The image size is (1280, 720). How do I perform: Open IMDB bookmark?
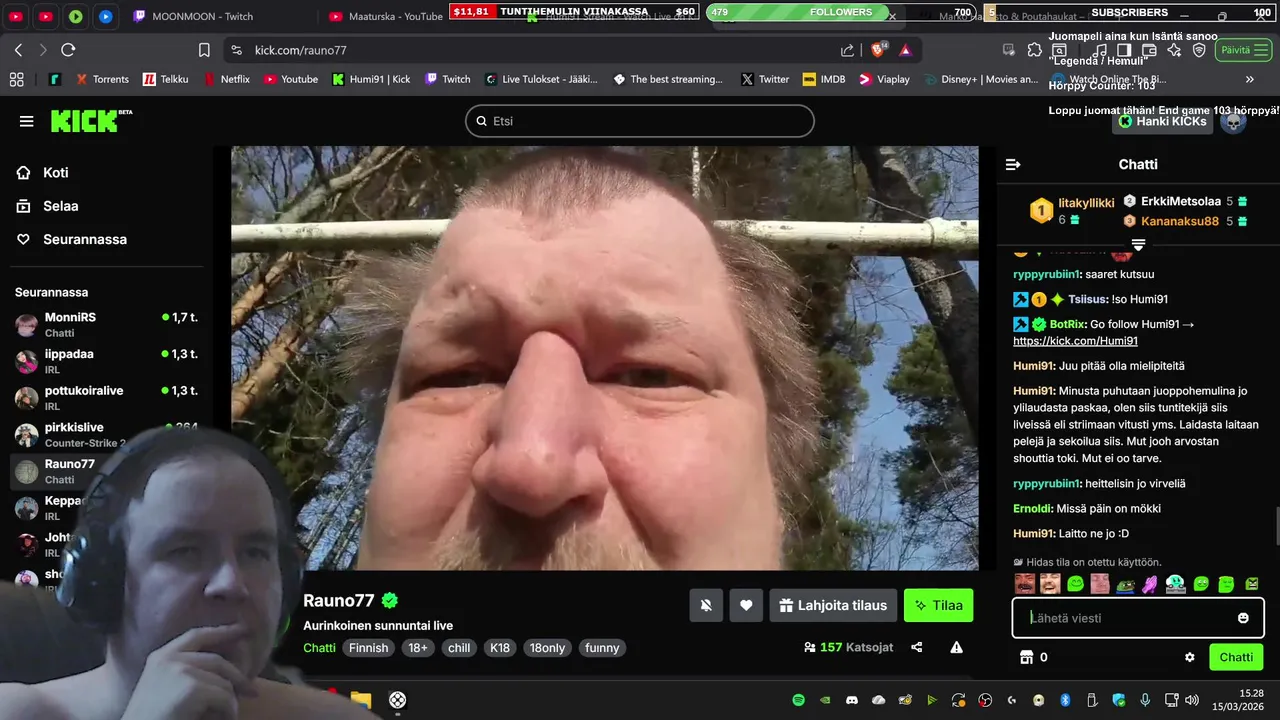(823, 79)
